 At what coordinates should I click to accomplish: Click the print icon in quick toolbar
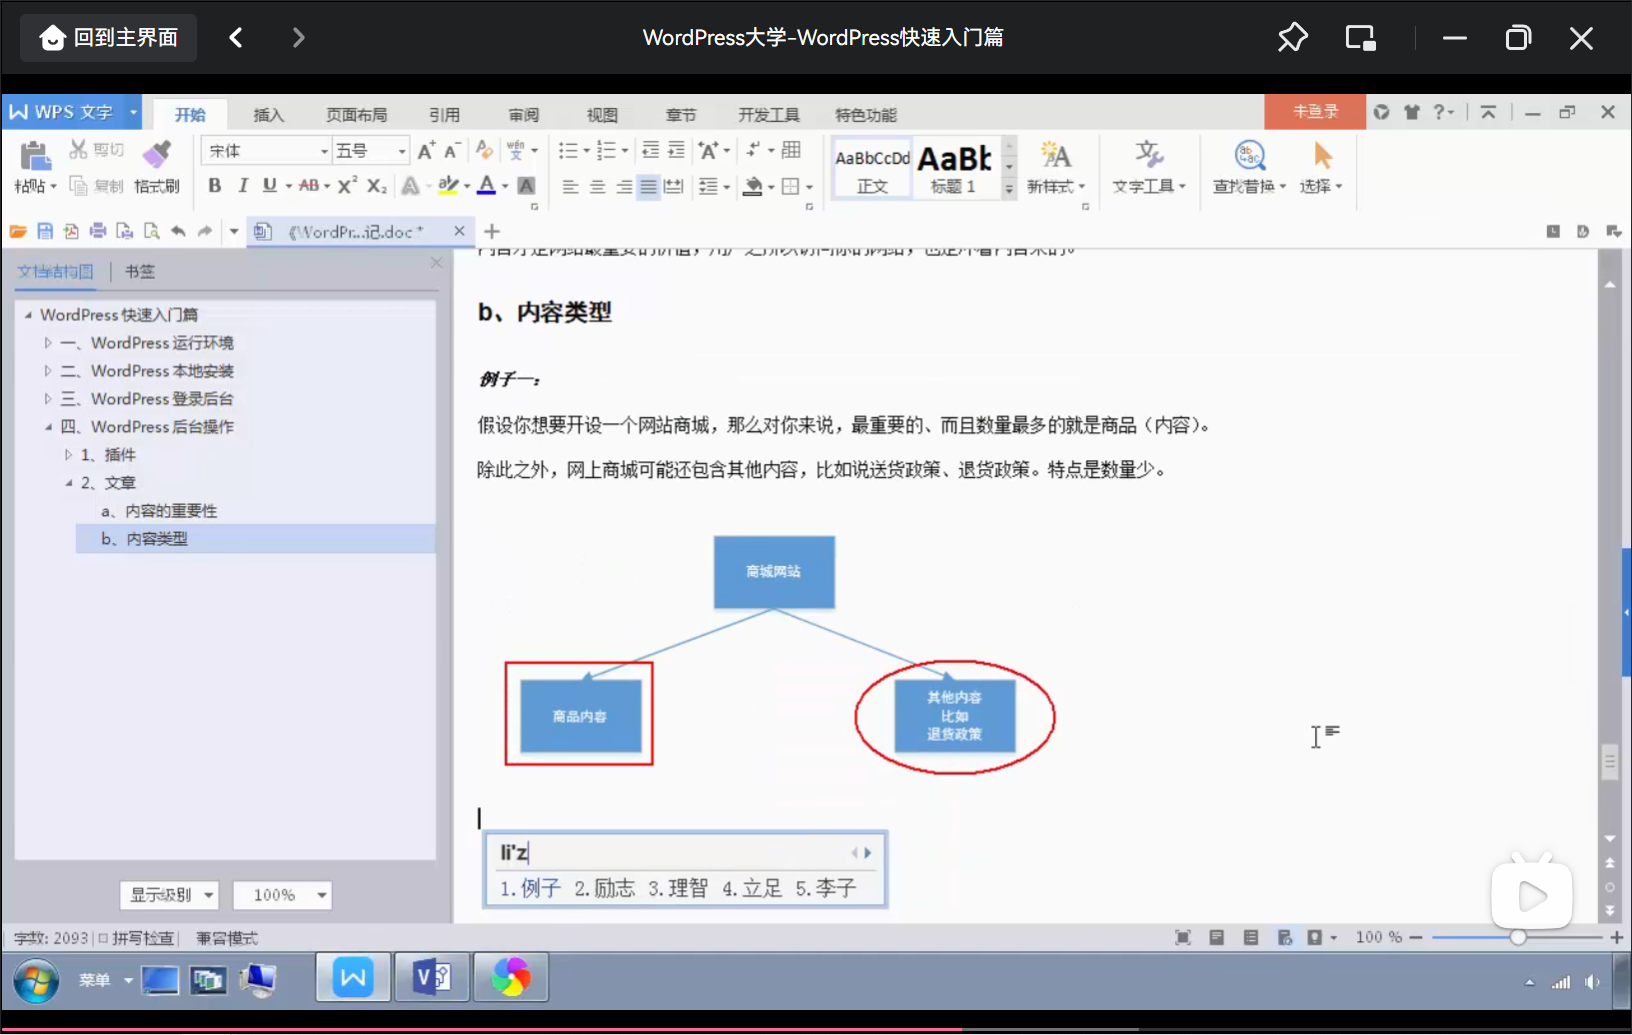(98, 232)
